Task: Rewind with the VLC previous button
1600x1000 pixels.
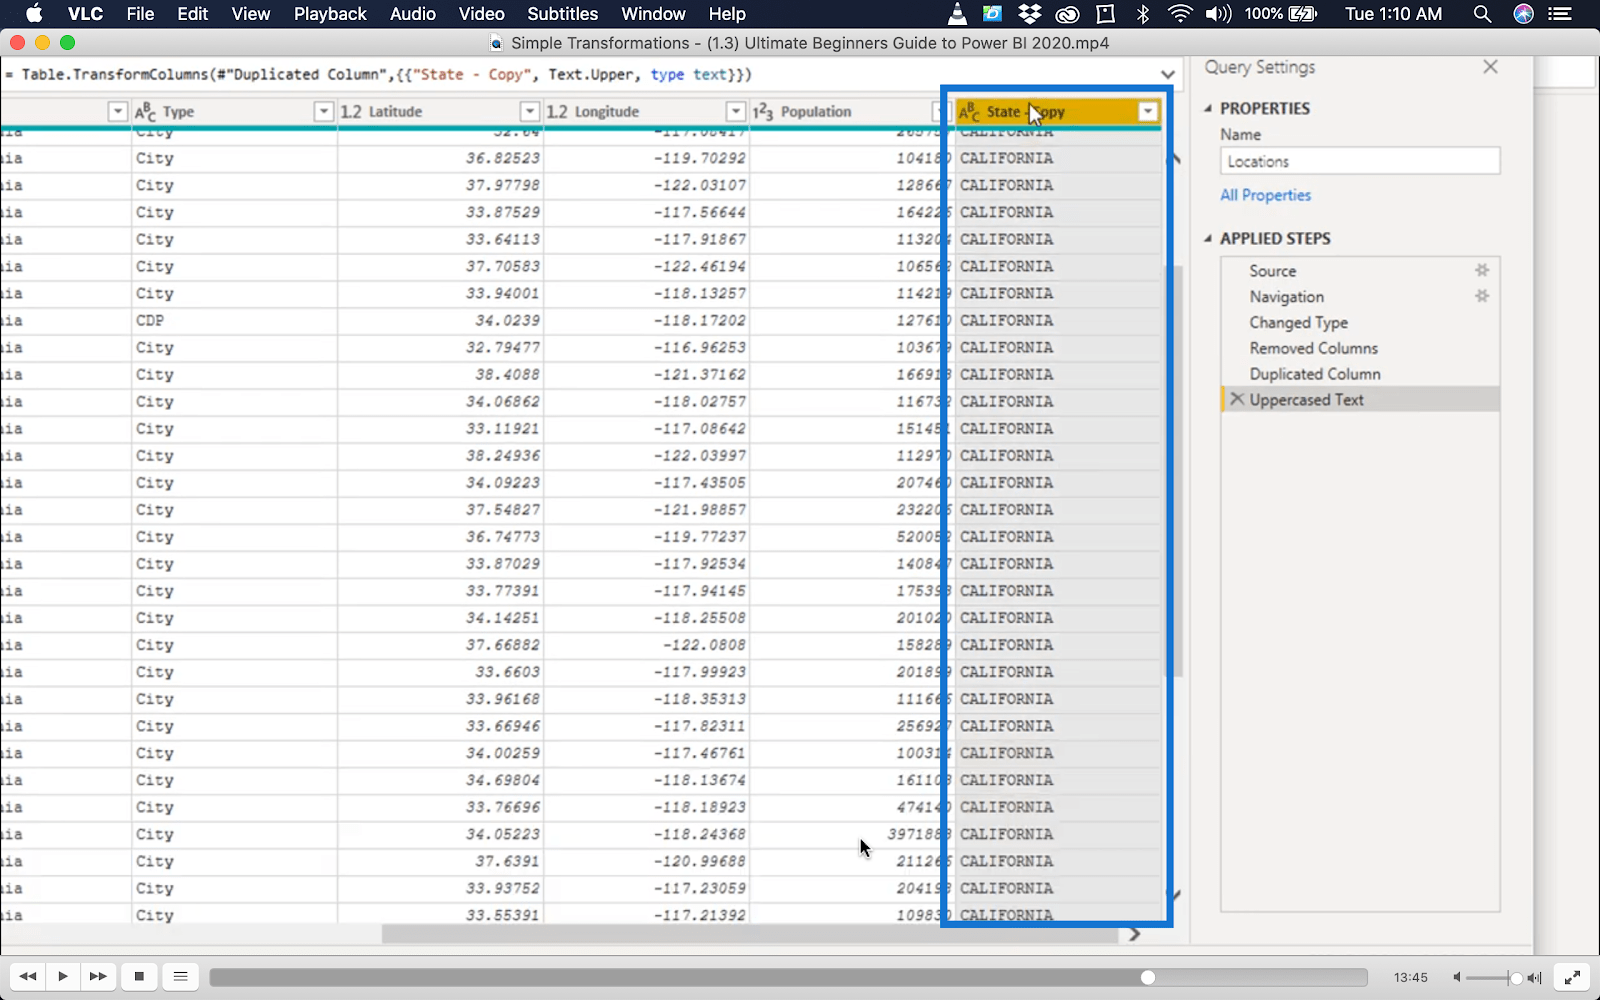Action: click(28, 977)
